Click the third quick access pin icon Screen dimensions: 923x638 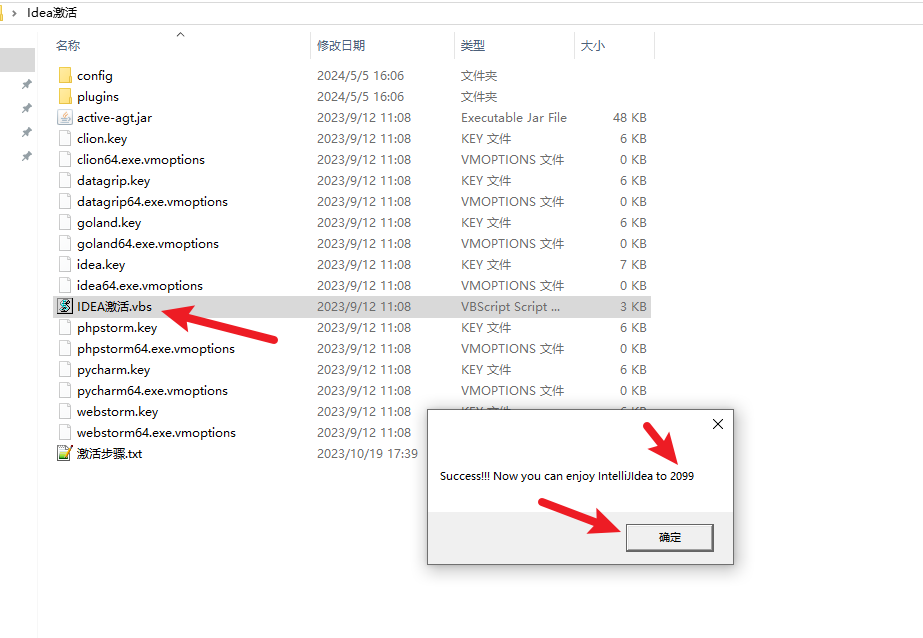coord(26,132)
